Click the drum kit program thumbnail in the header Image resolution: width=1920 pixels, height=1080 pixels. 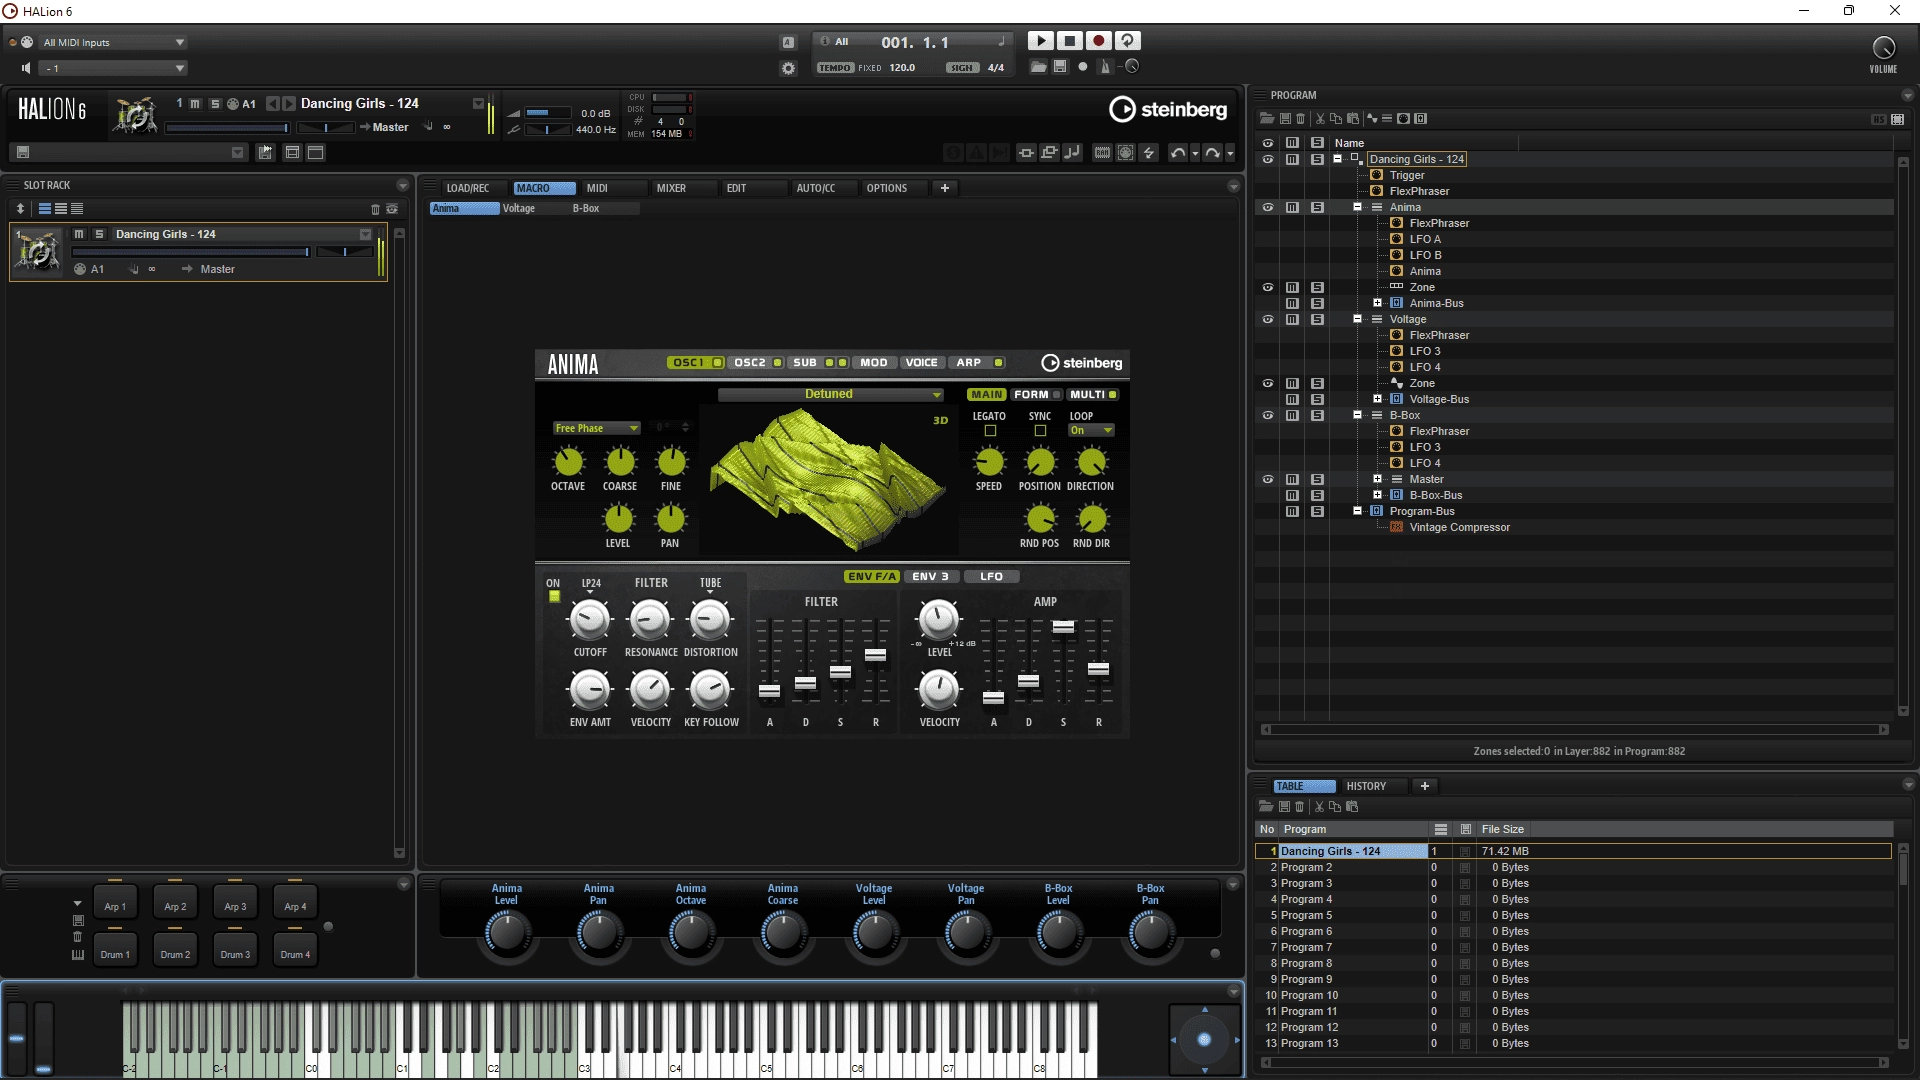(x=136, y=115)
